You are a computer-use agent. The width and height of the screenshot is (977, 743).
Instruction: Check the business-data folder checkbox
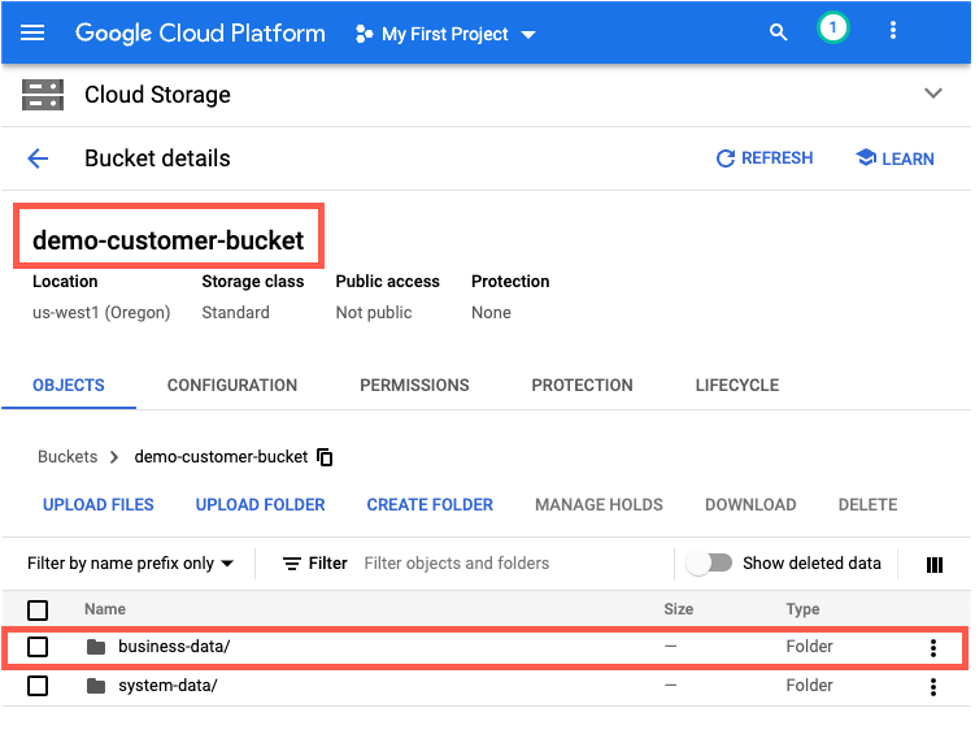[x=37, y=646]
